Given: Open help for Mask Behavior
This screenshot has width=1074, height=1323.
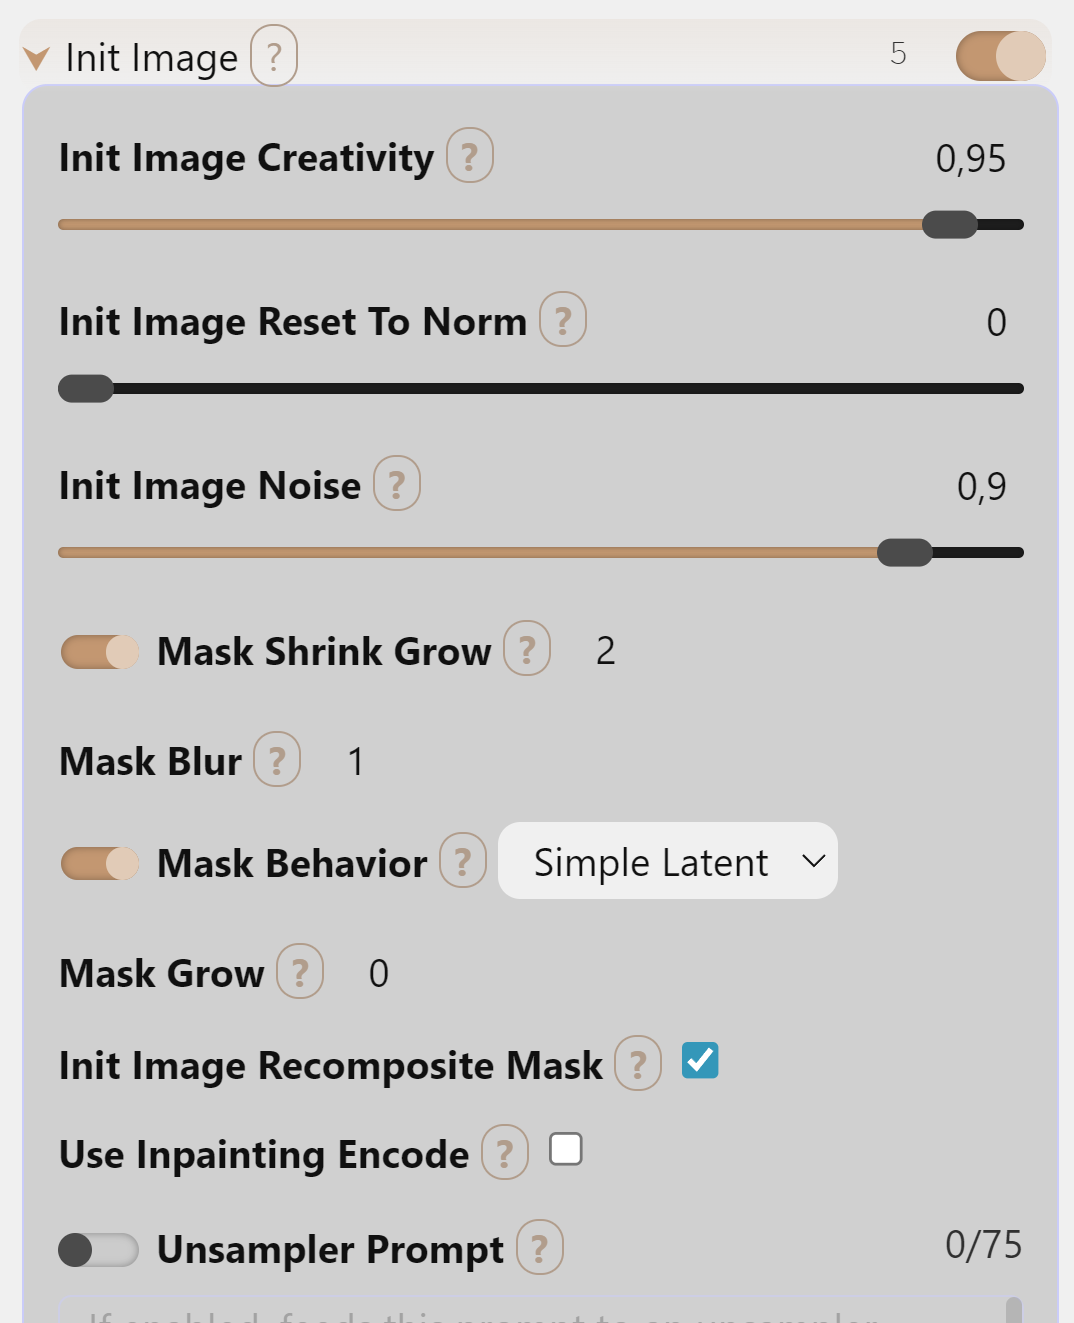Looking at the screenshot, I should [x=462, y=861].
